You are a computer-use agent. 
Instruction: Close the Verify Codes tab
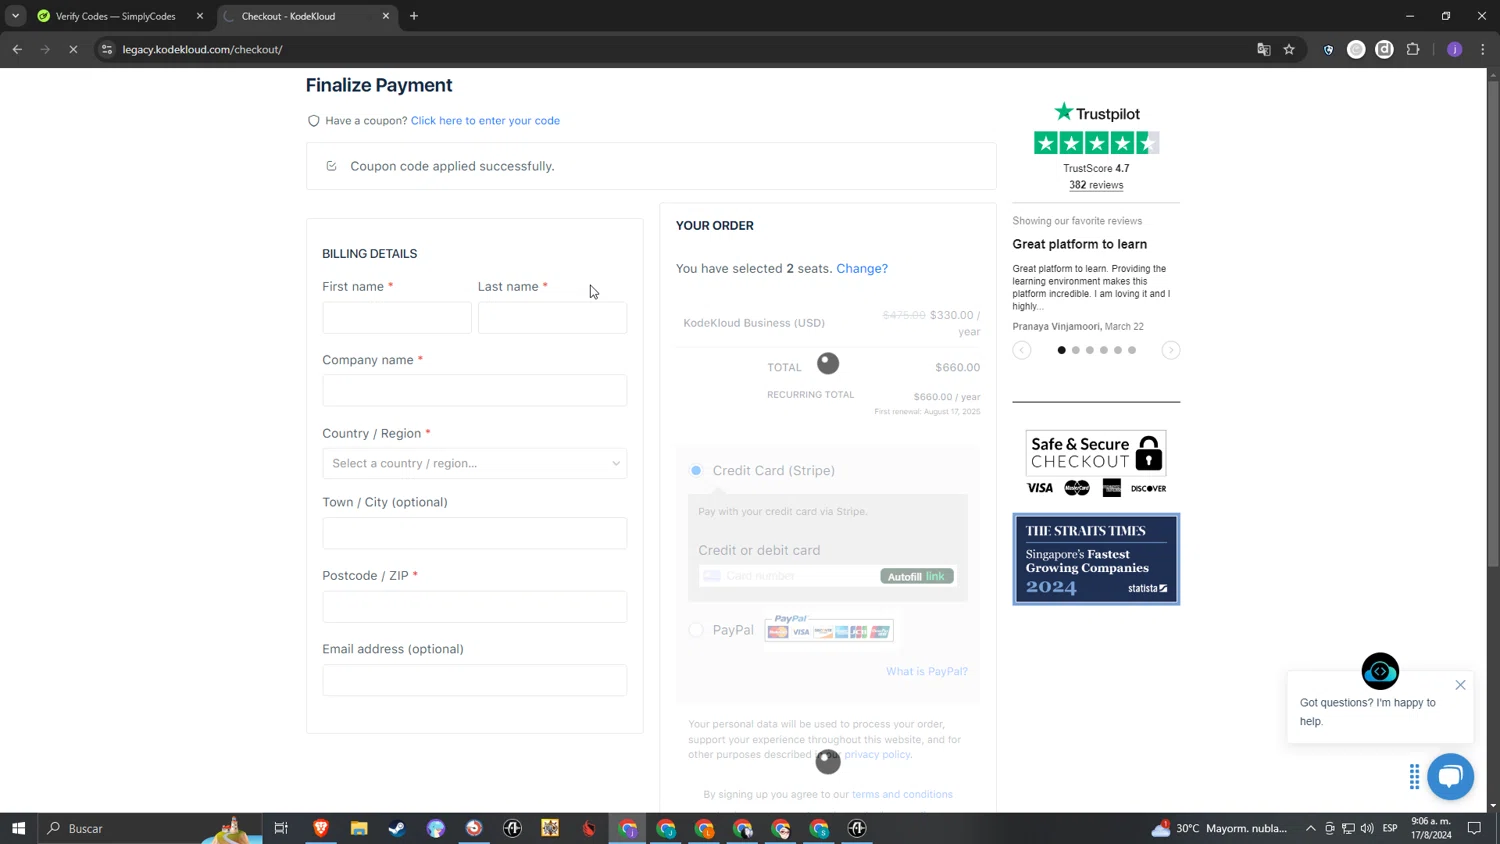tap(200, 16)
